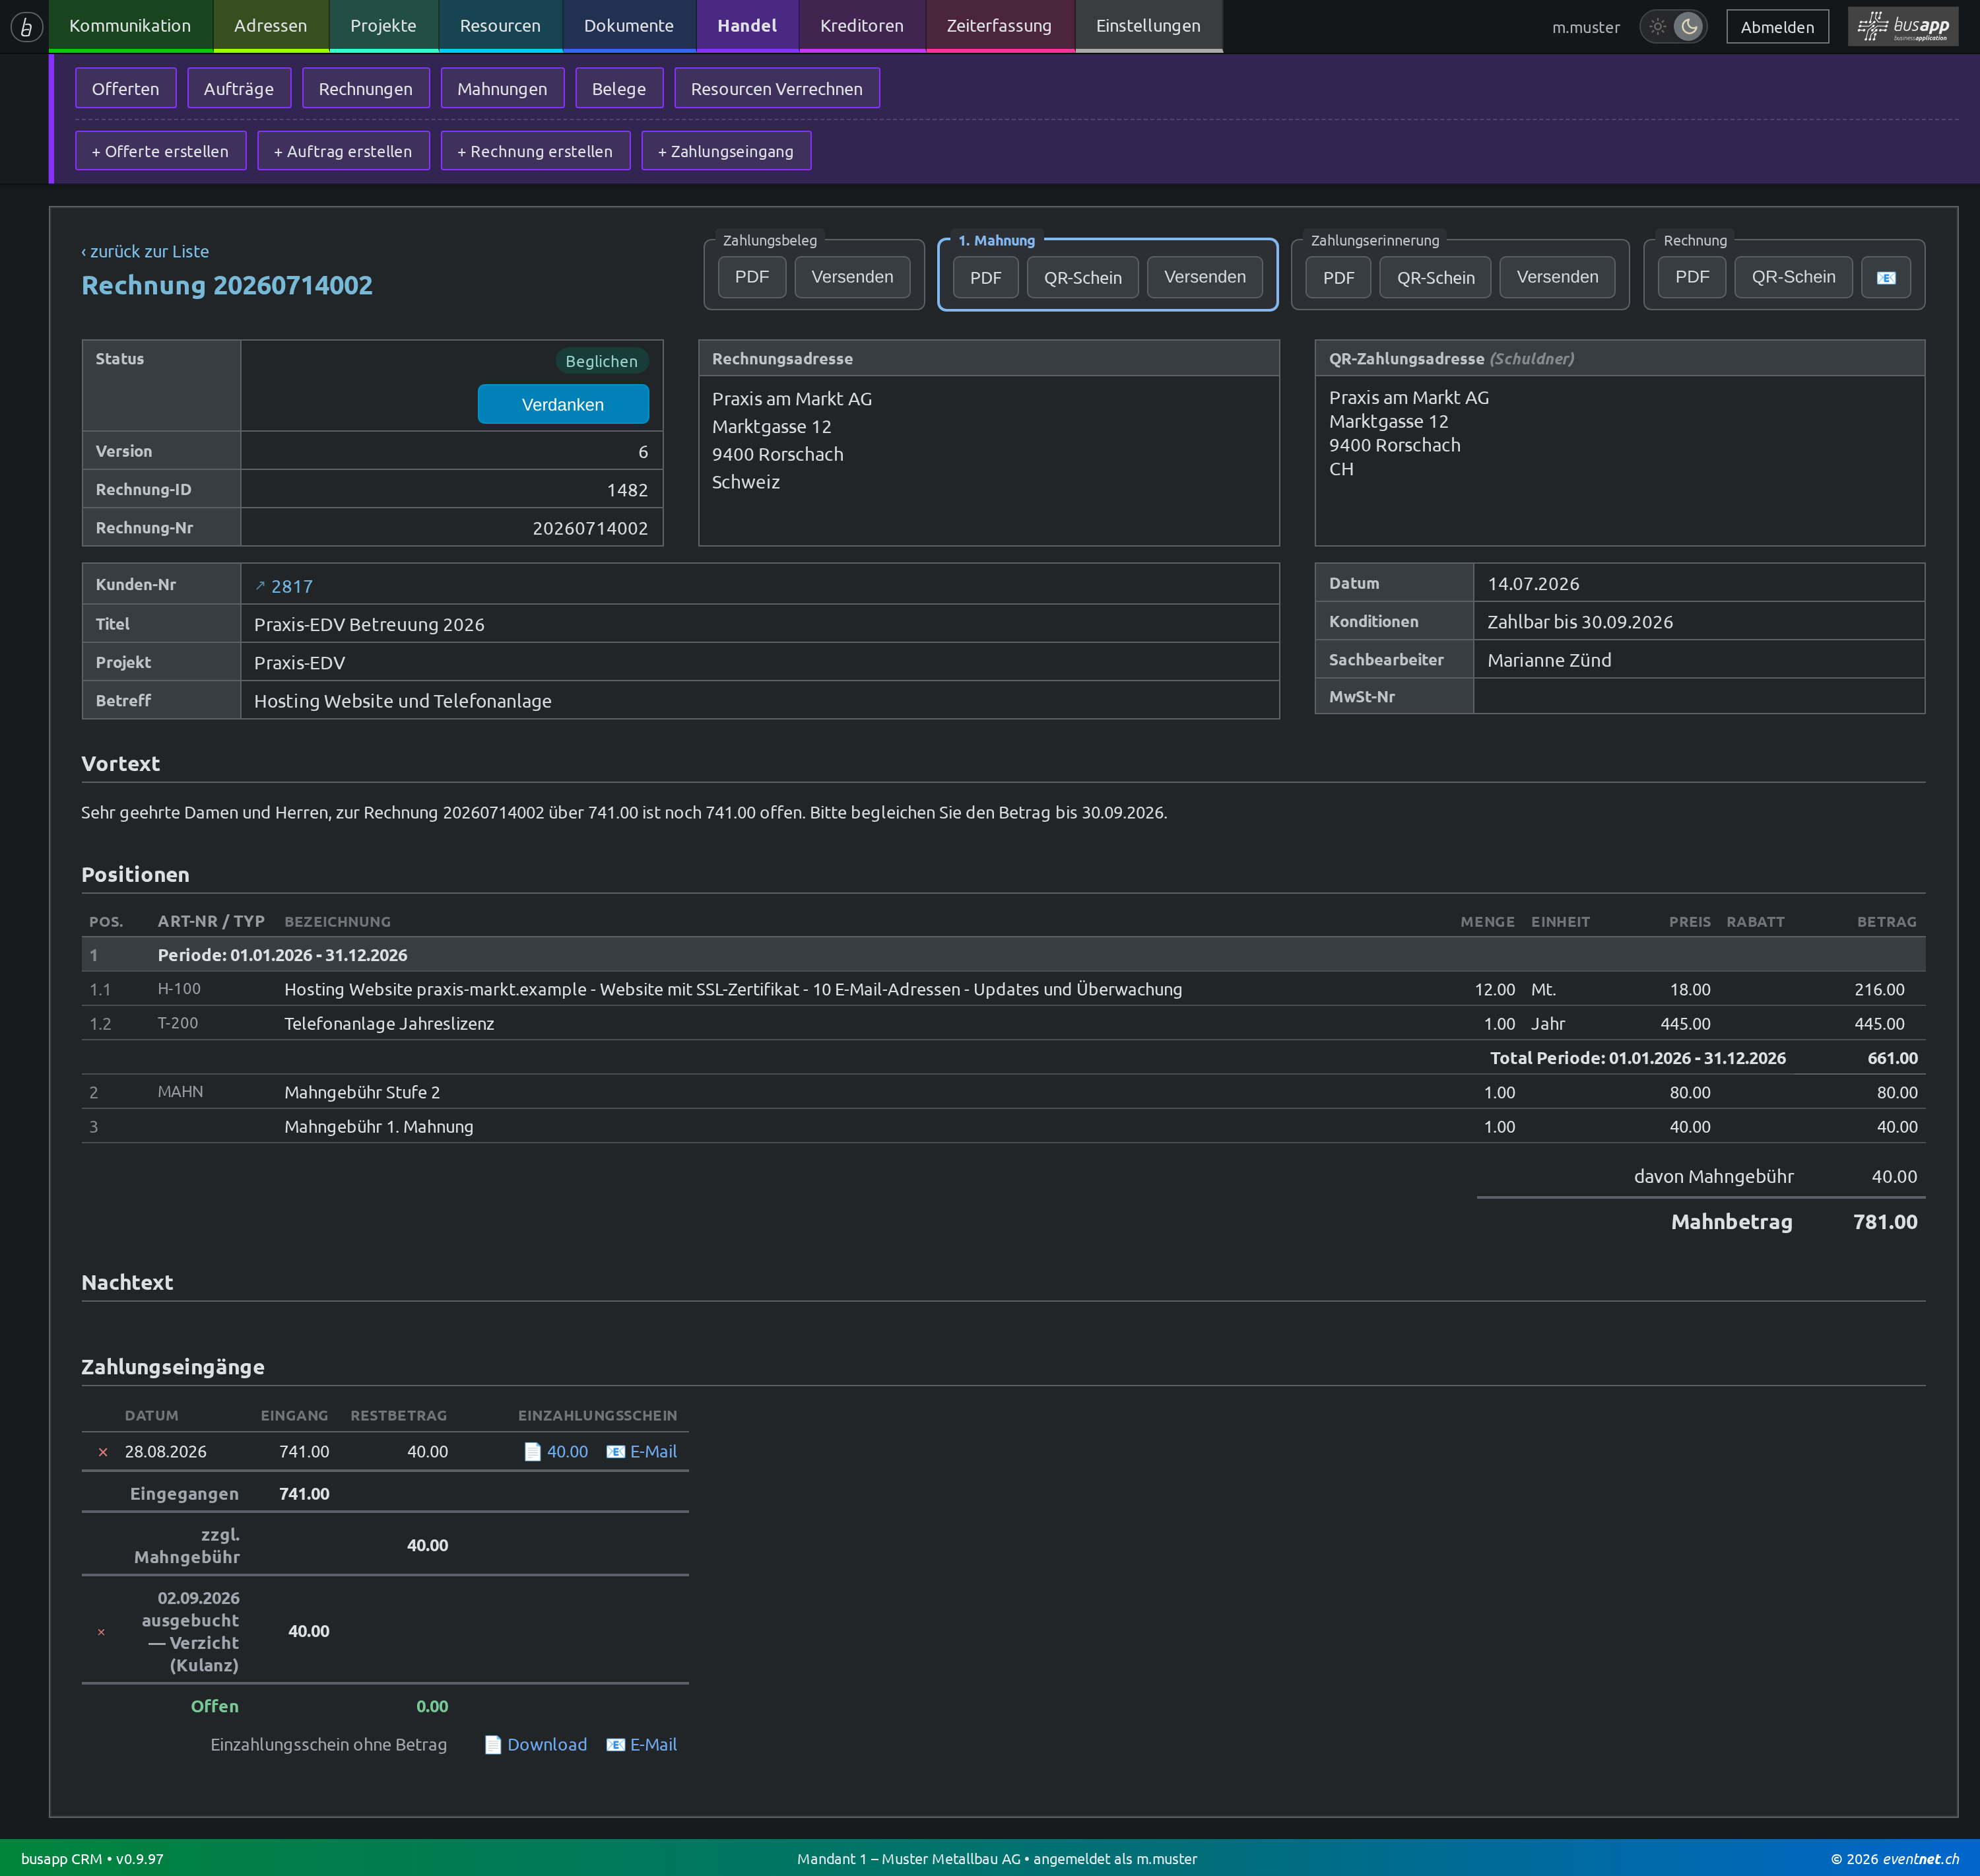The width and height of the screenshot is (1980, 1876).
Task: Click the Verdanken button
Action: tap(563, 404)
